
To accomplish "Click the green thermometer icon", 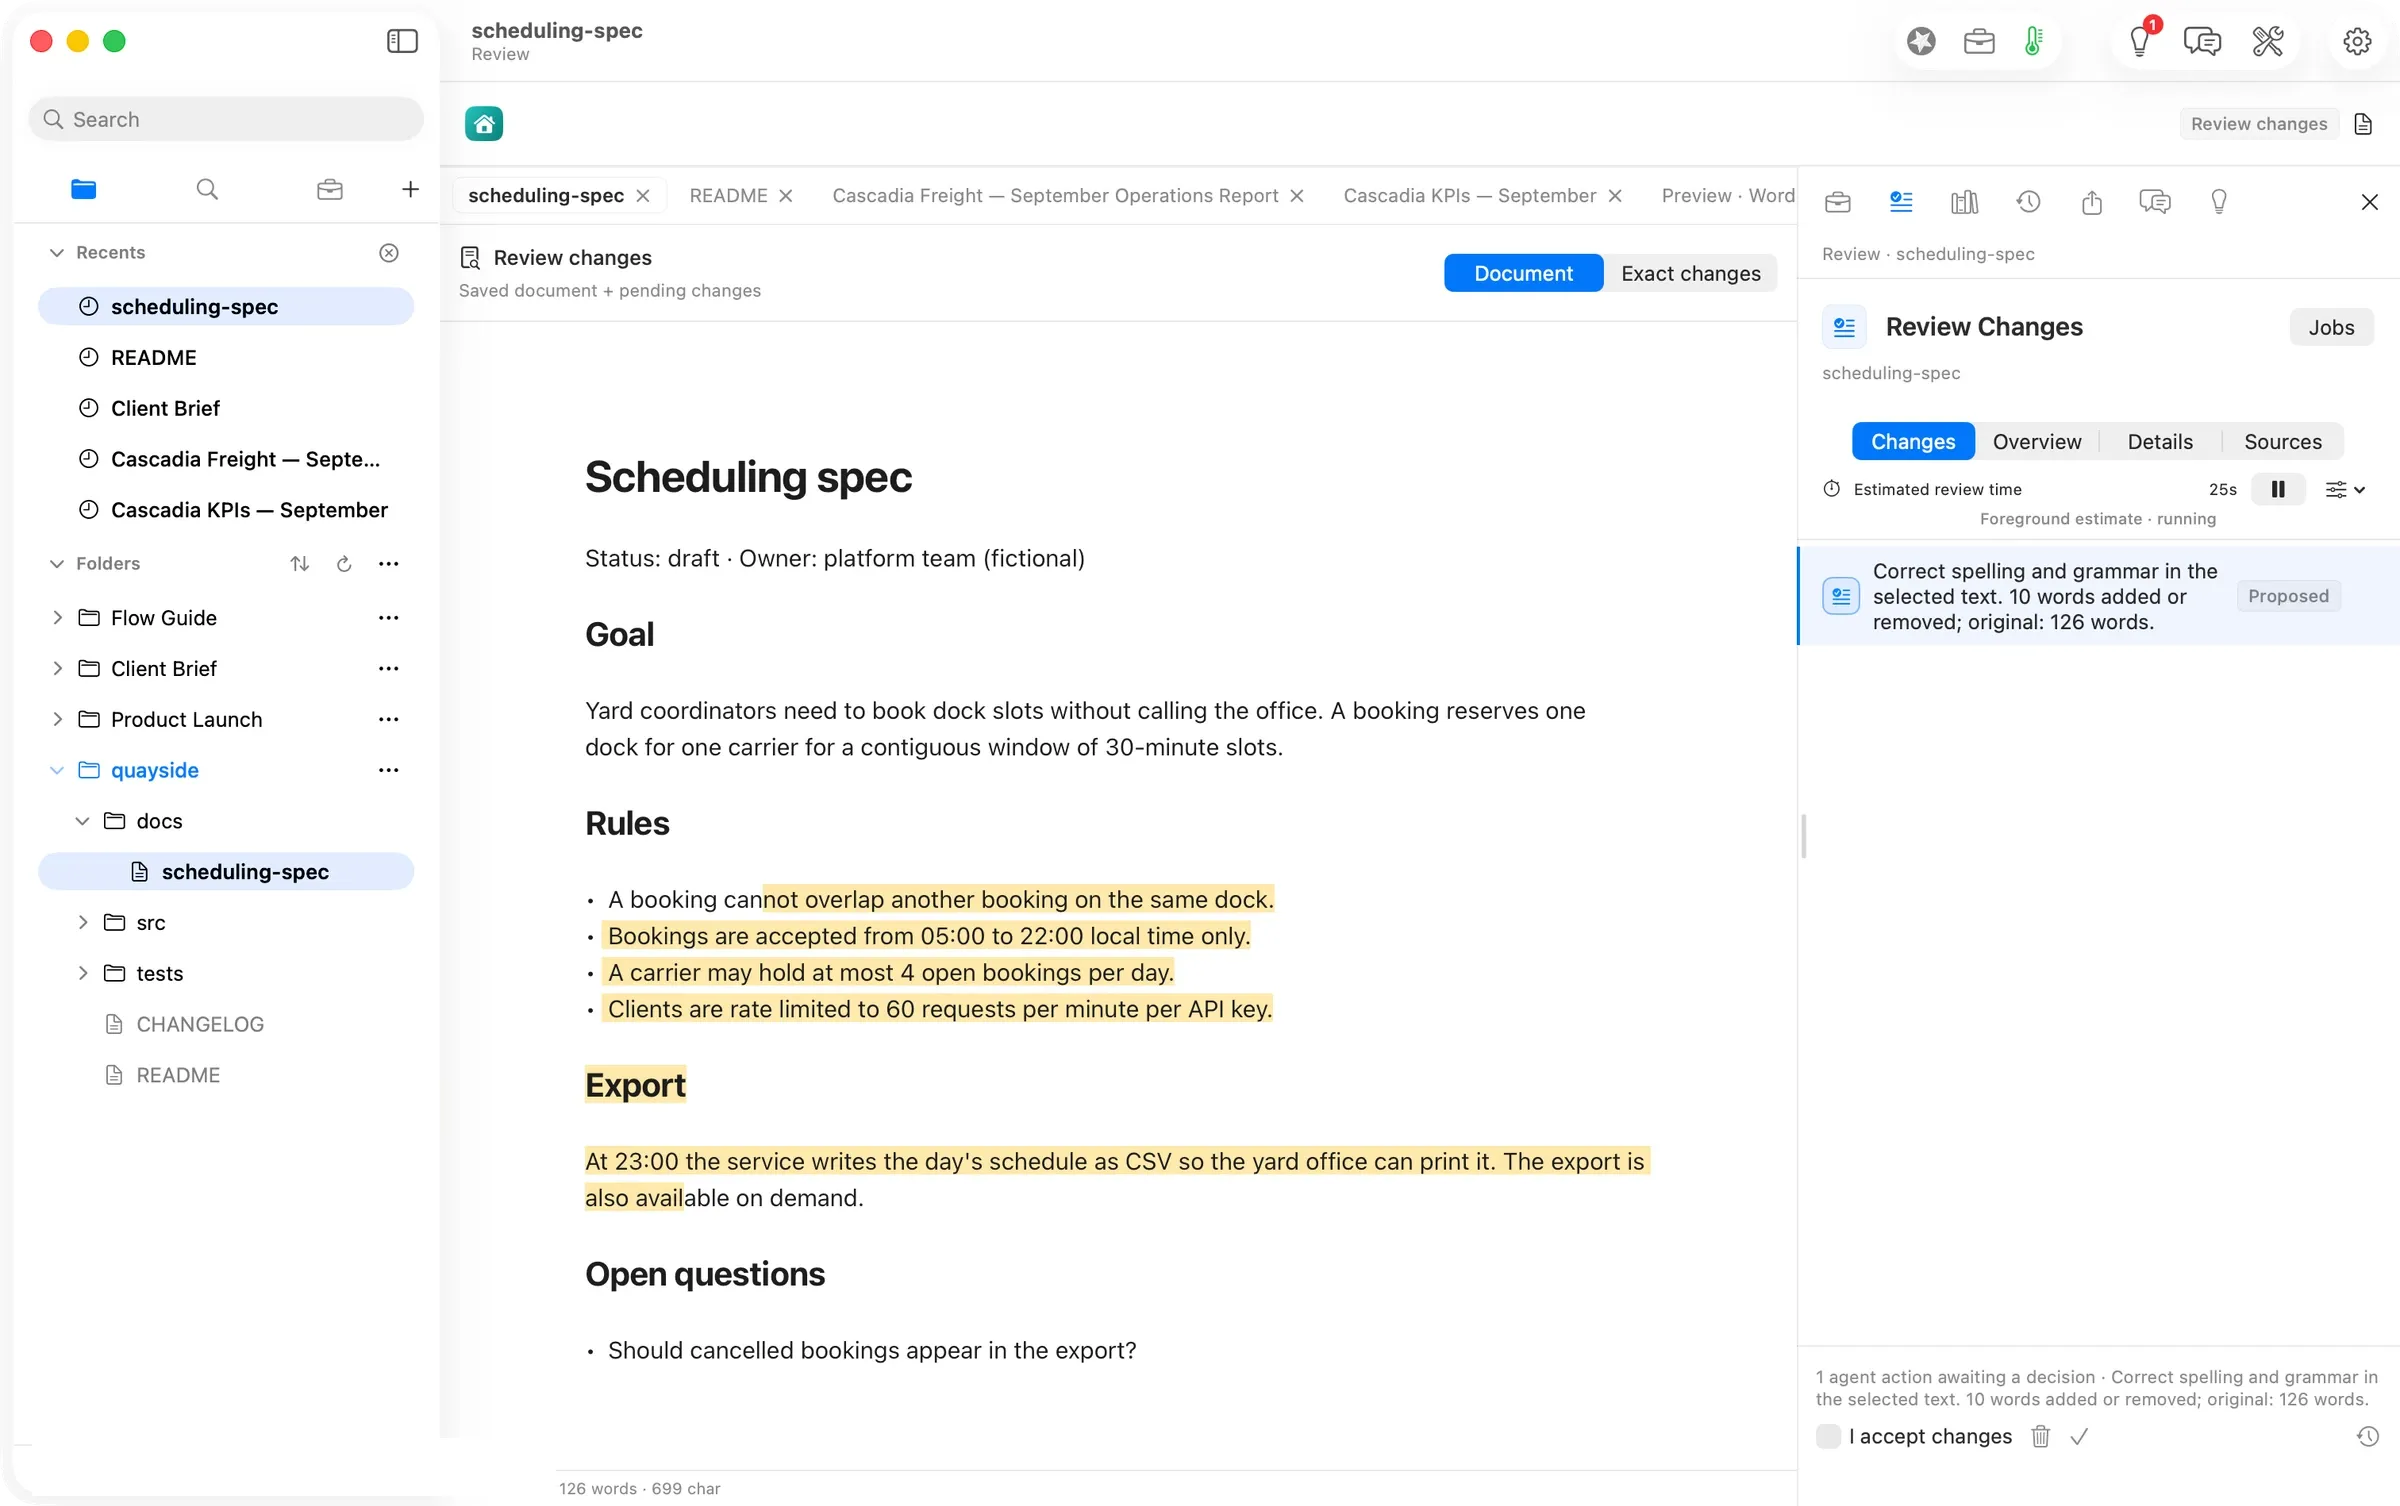I will pyautogui.click(x=2033, y=41).
